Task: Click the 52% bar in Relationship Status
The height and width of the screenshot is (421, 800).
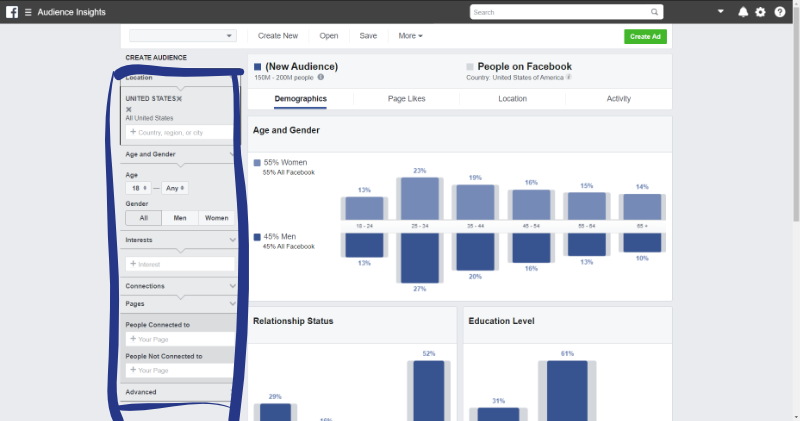Action: [429, 391]
